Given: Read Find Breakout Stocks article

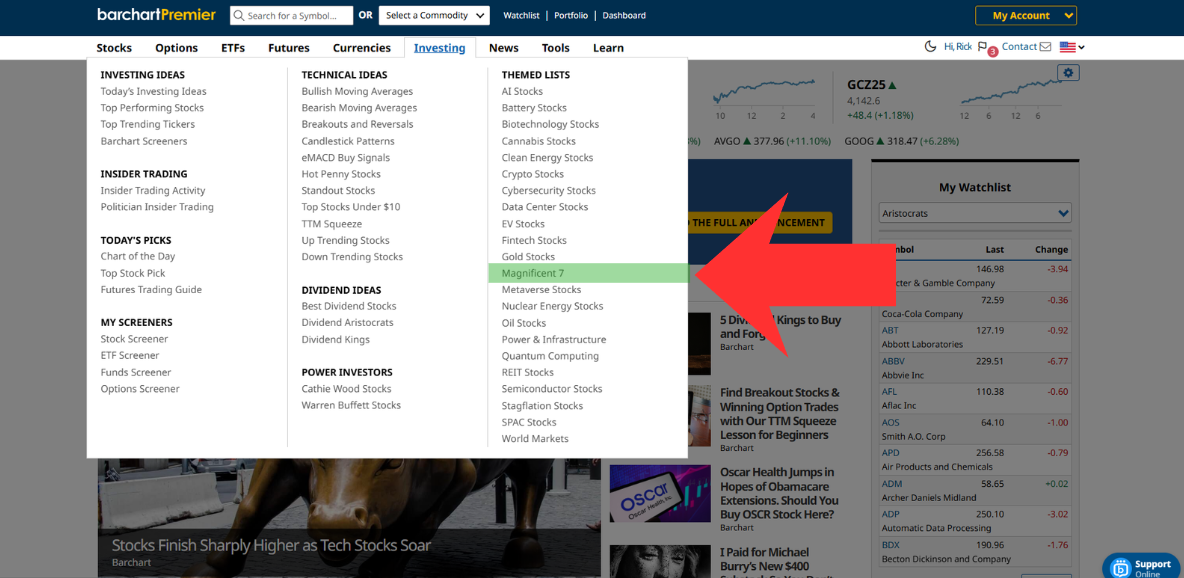Looking at the screenshot, I should [x=779, y=413].
